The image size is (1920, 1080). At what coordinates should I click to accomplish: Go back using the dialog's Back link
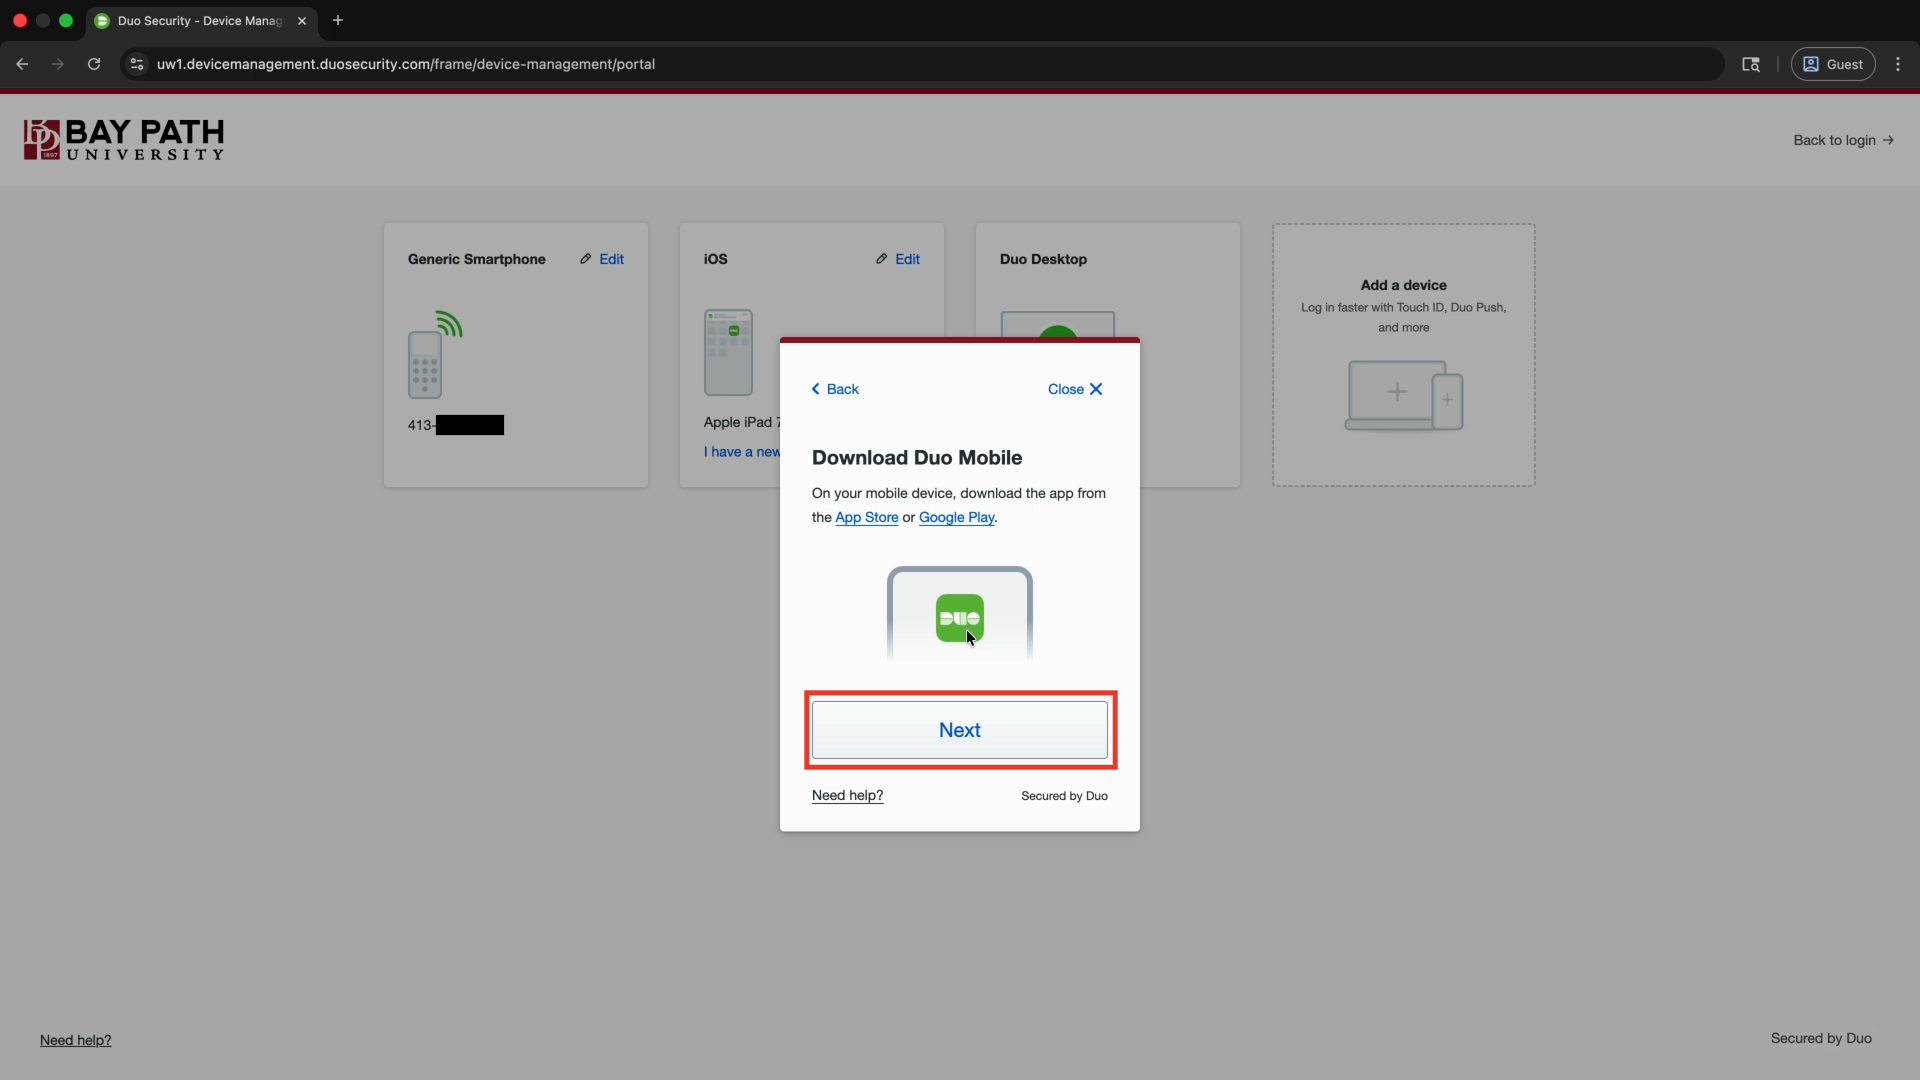click(835, 389)
